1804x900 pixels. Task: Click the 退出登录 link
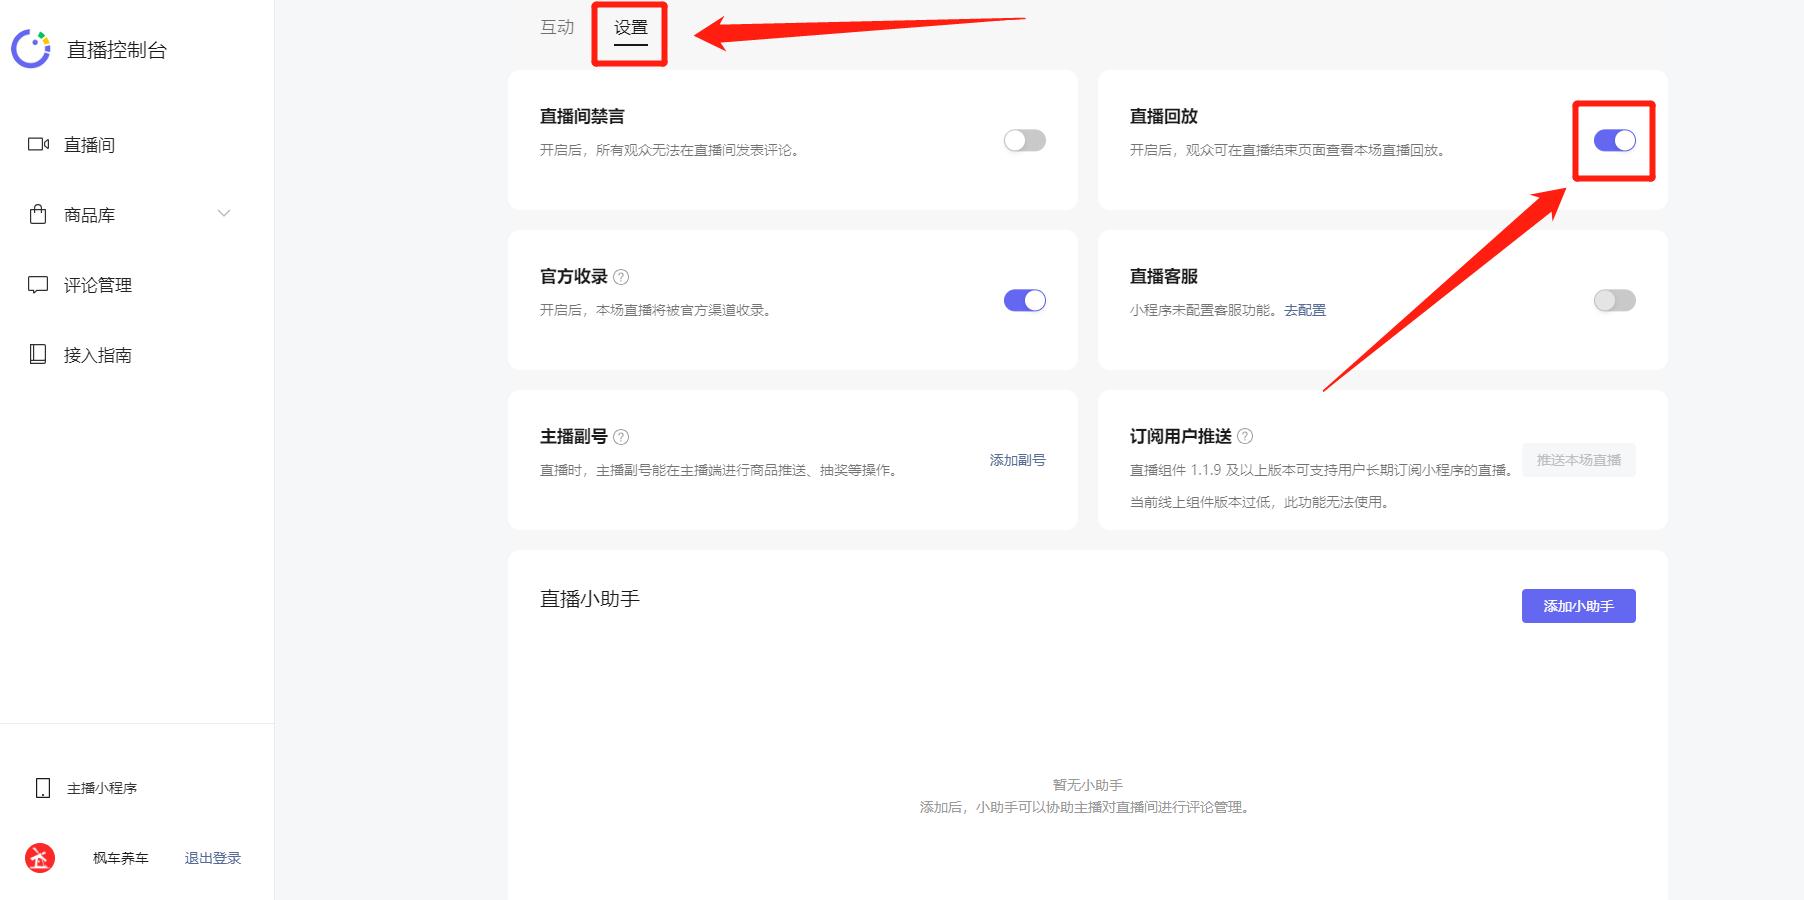coord(213,858)
